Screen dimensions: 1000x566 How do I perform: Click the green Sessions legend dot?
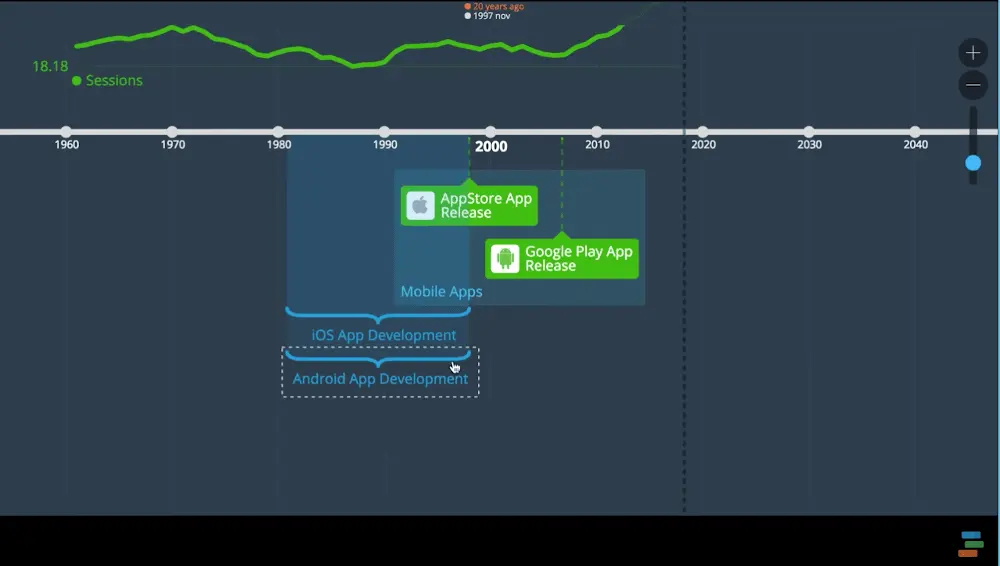tap(77, 80)
